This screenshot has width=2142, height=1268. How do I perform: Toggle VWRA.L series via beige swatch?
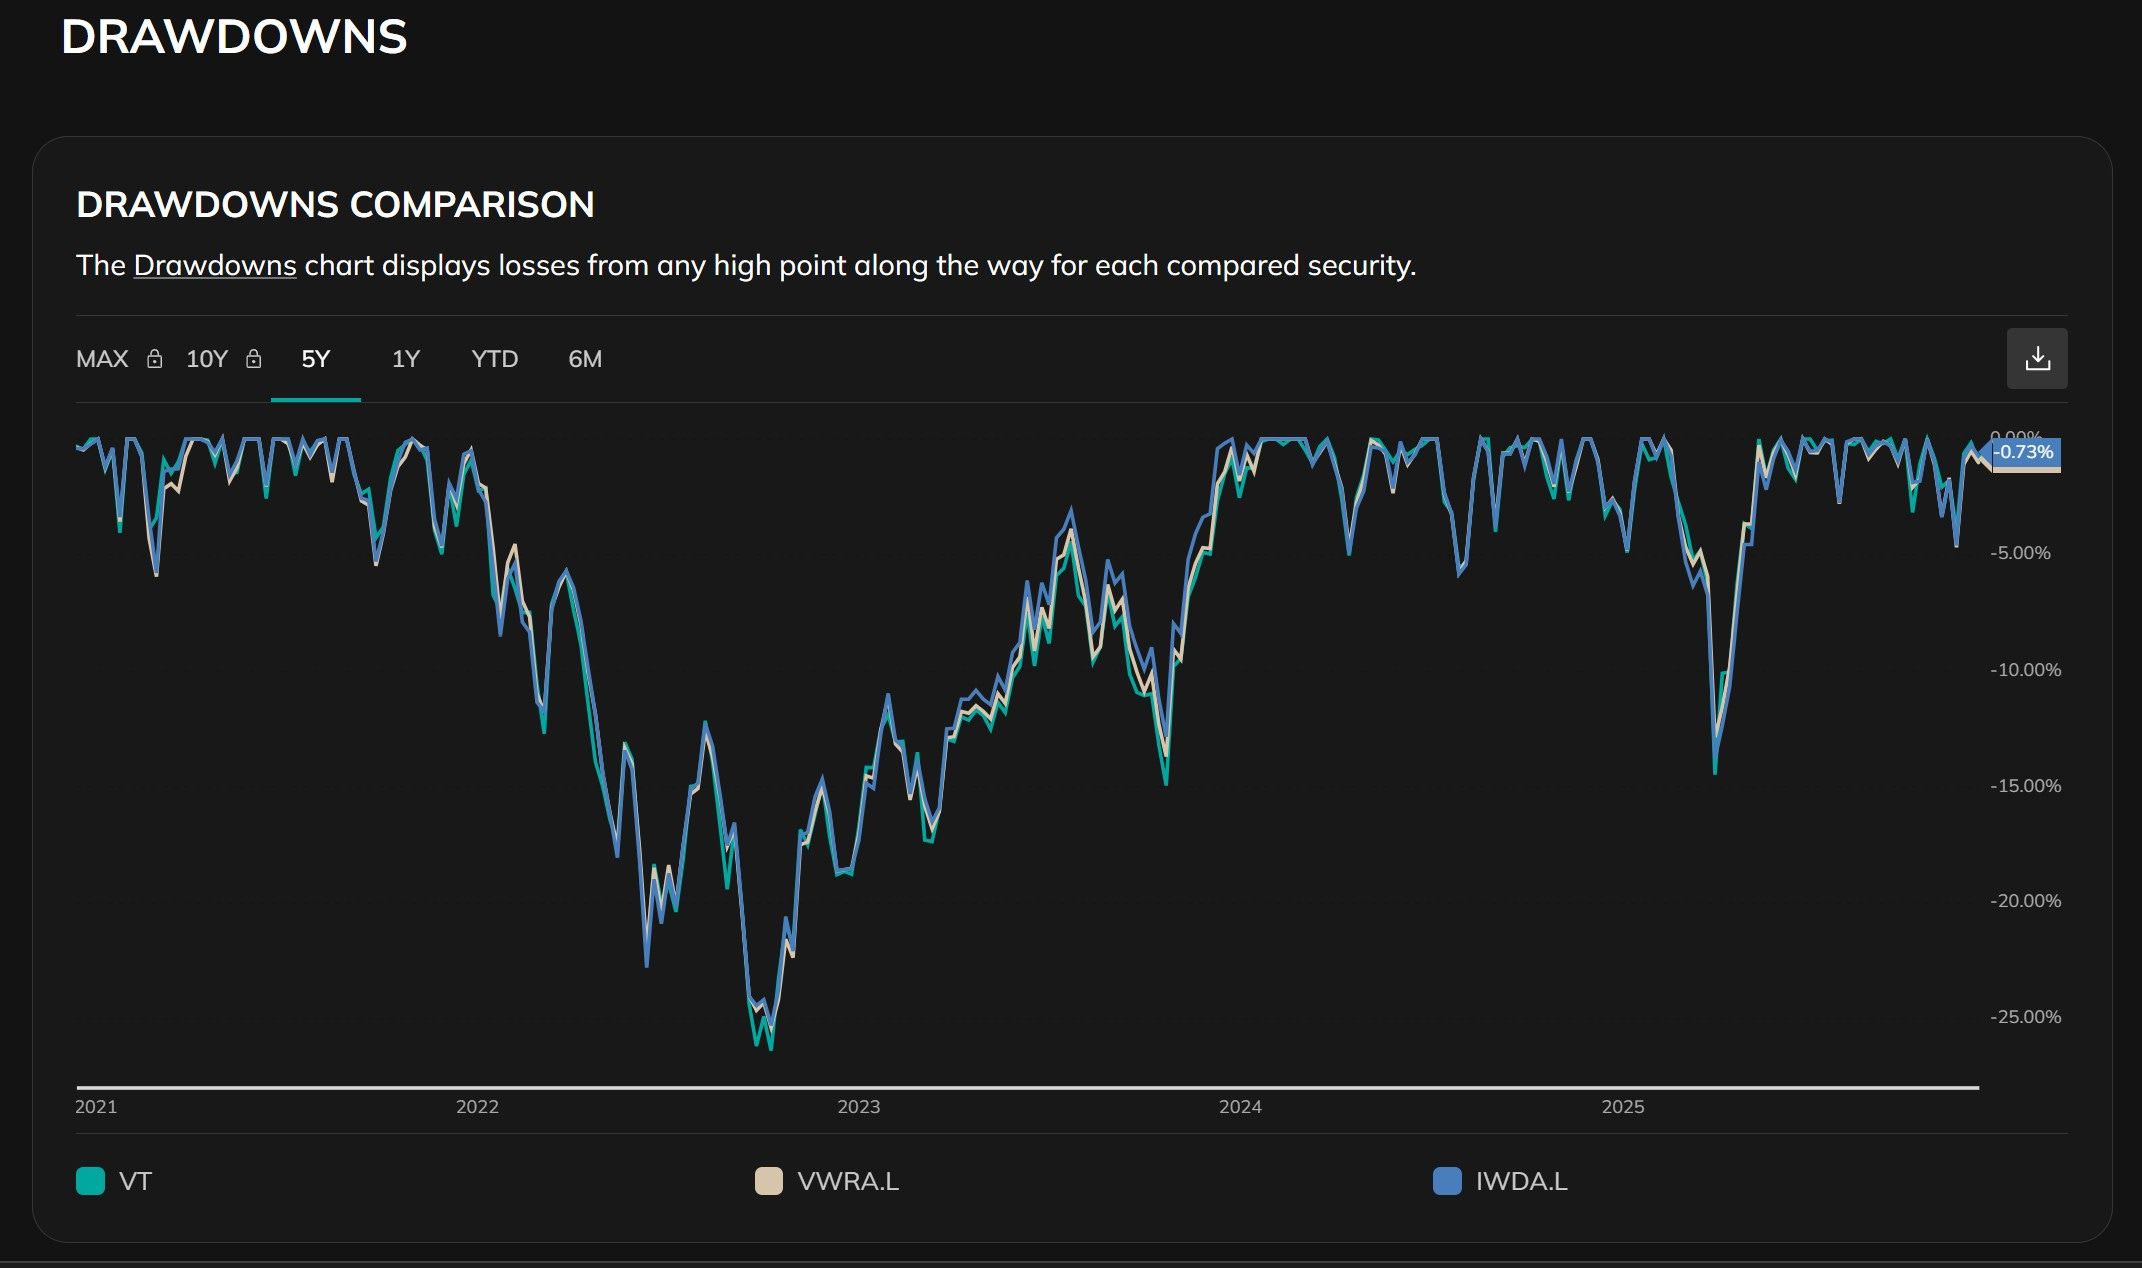click(x=768, y=1181)
